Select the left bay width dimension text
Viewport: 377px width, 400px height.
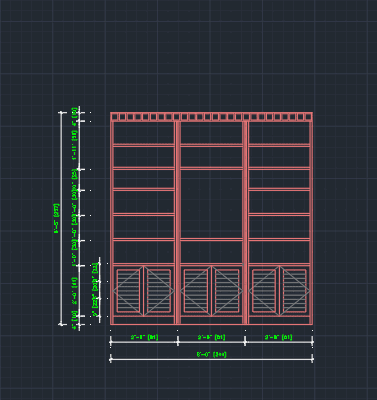[x=144, y=337]
